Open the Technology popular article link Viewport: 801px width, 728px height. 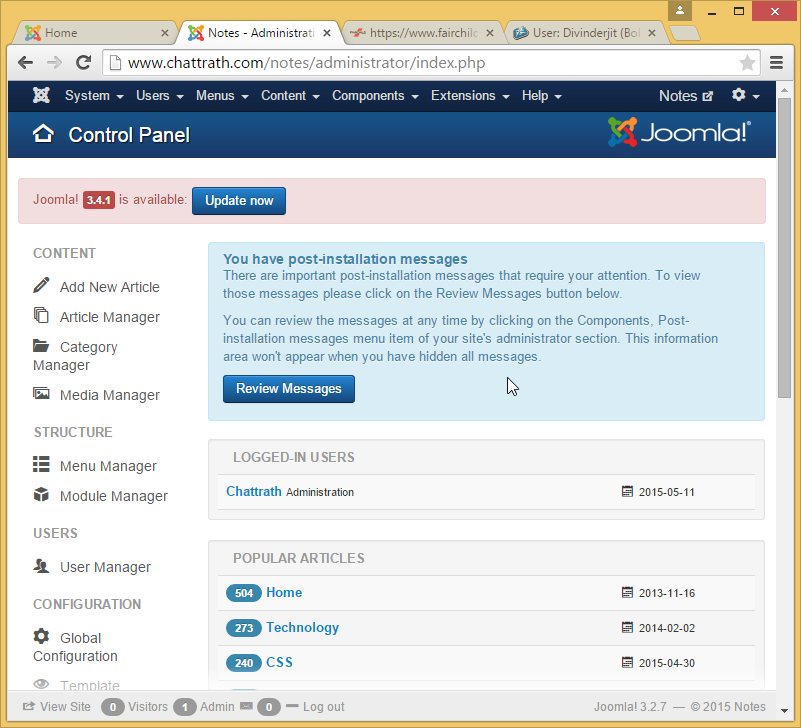click(302, 627)
